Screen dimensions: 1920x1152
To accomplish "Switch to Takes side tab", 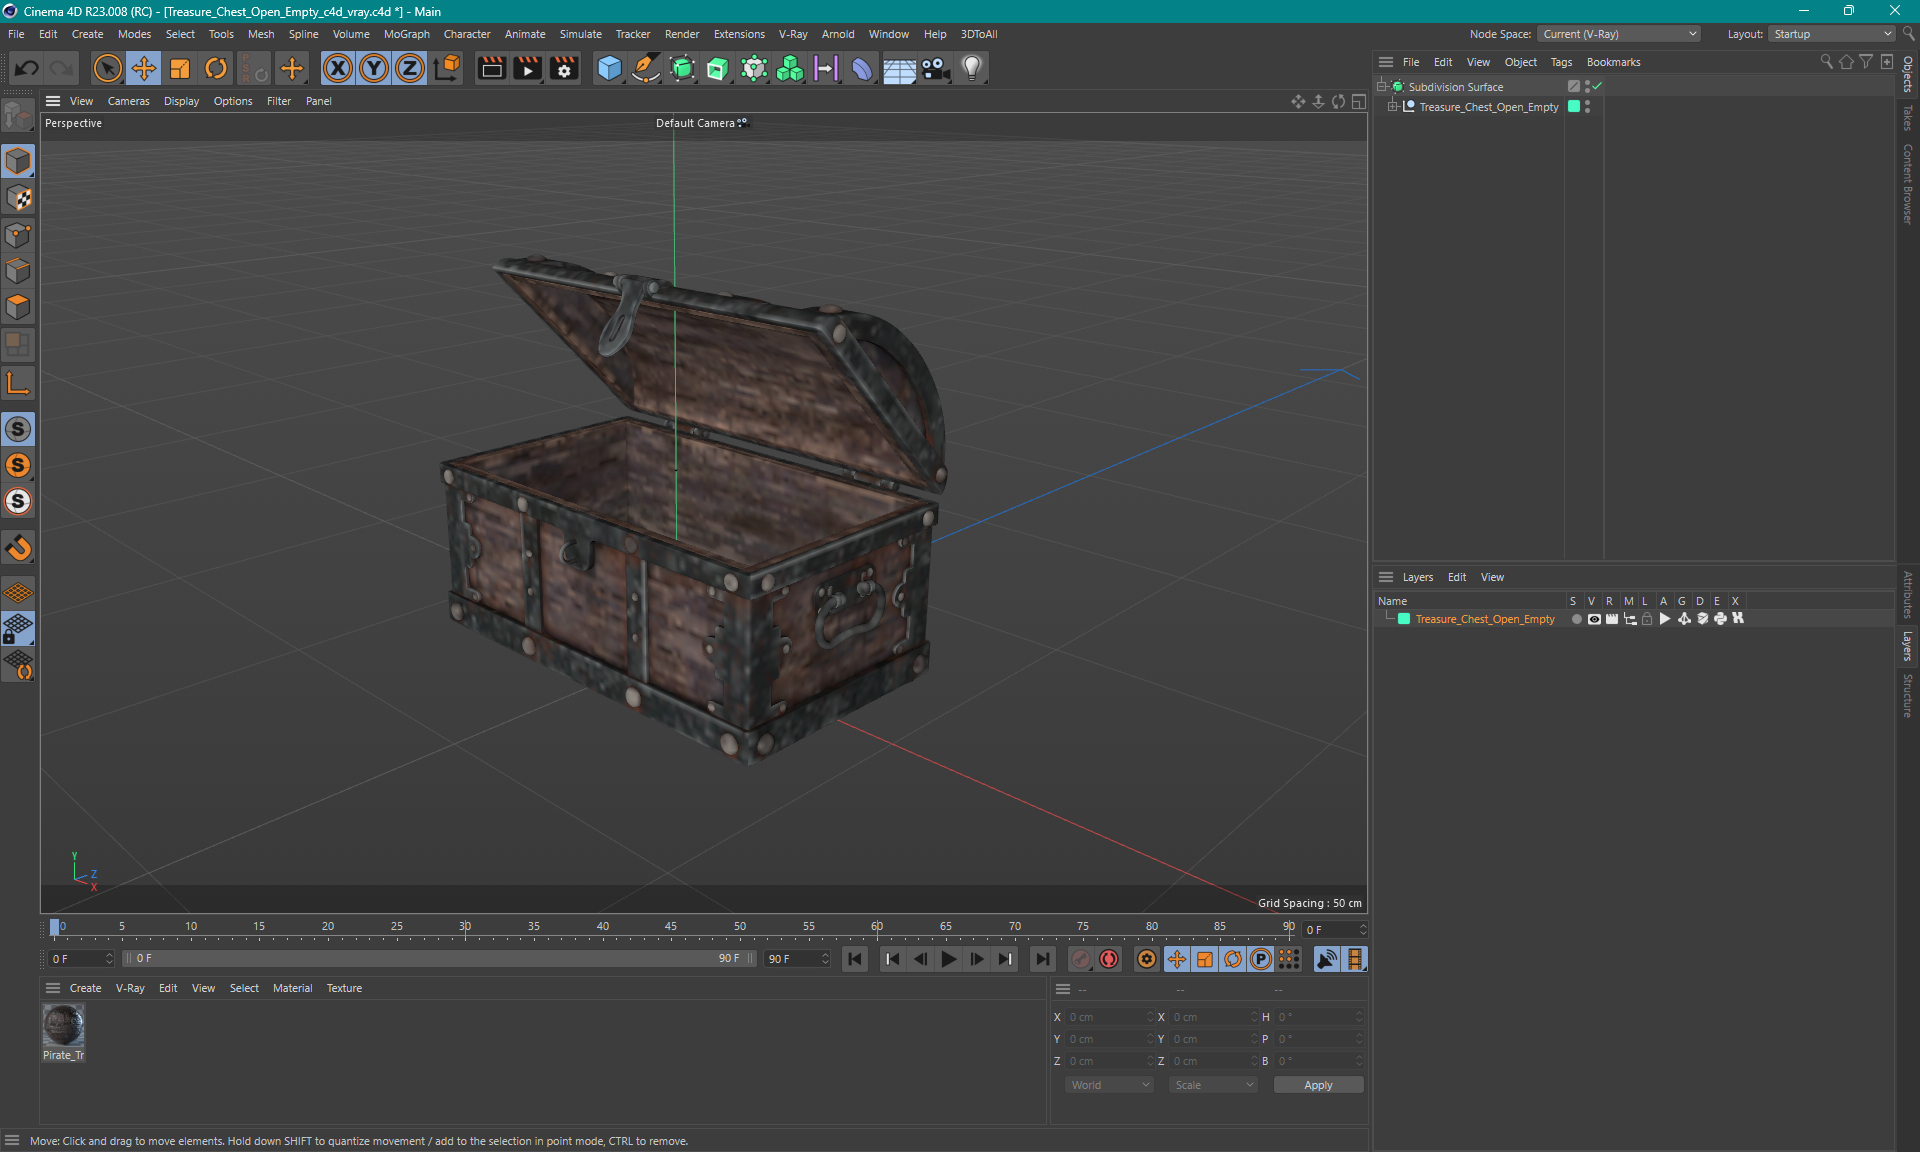I will pos(1908,117).
